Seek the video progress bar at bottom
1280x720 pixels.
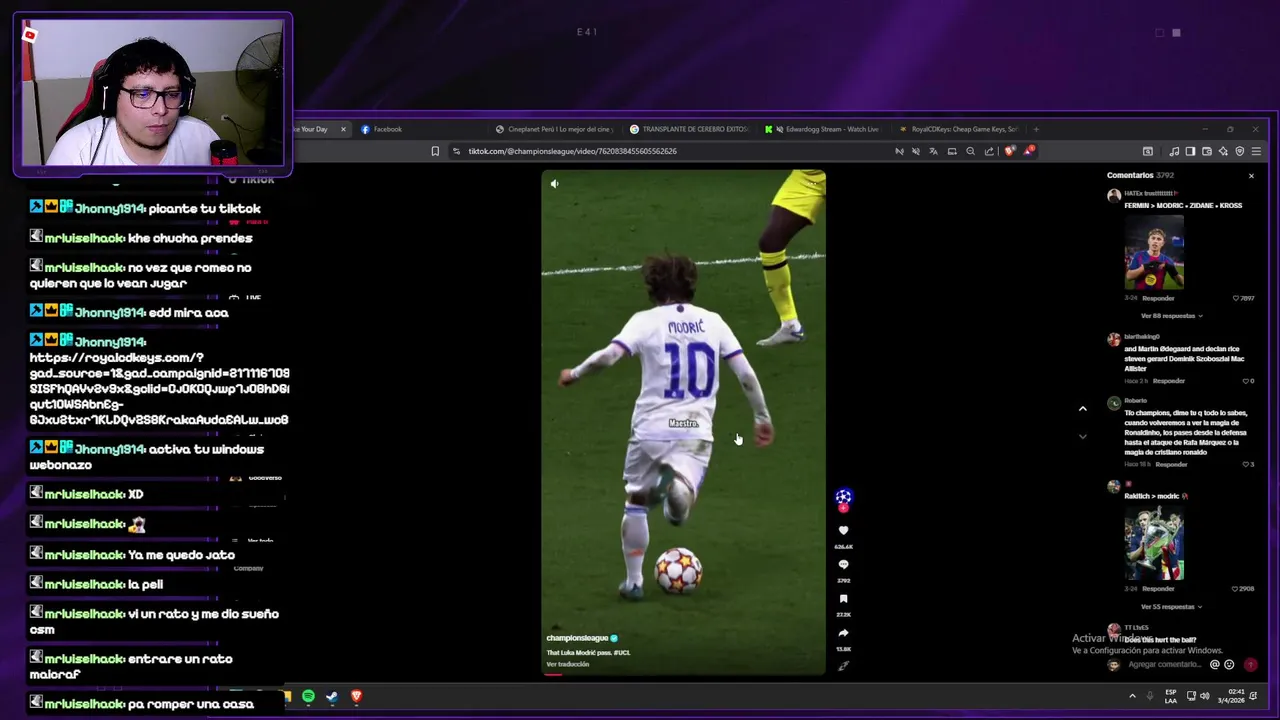click(684, 674)
